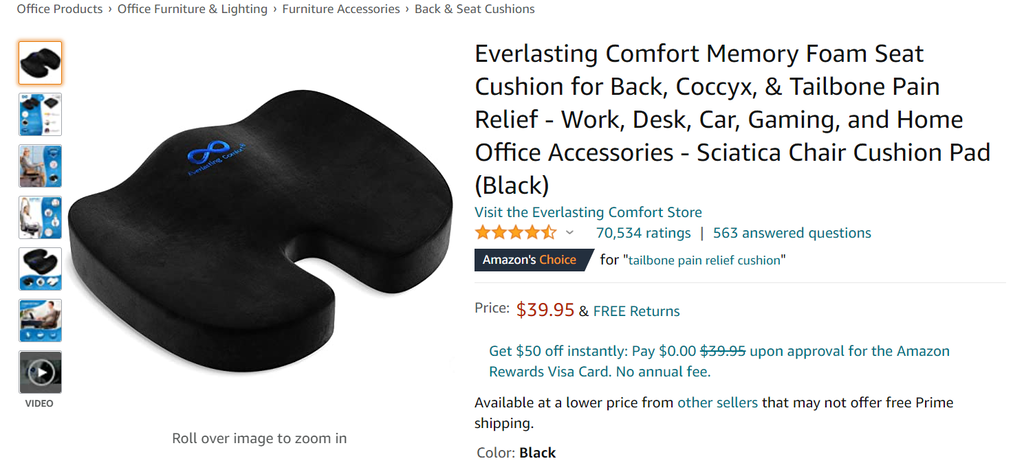Go to Office Products breadcrumb
This screenshot has height=472, width=1024.
[x=59, y=9]
